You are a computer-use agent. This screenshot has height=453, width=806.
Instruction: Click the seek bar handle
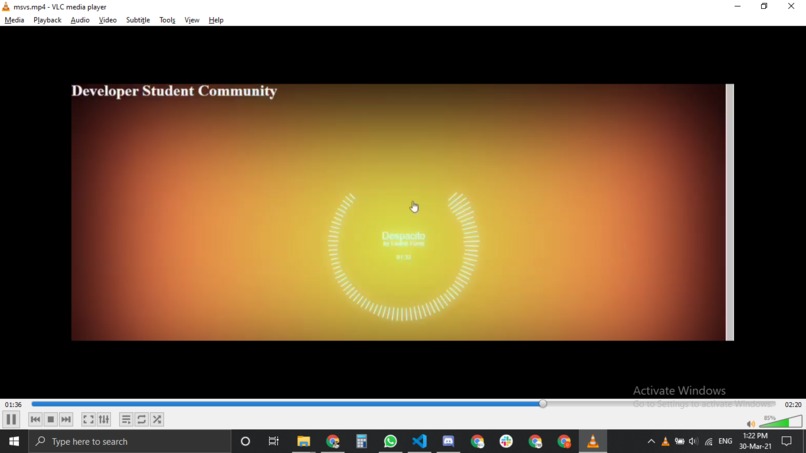tap(543, 404)
